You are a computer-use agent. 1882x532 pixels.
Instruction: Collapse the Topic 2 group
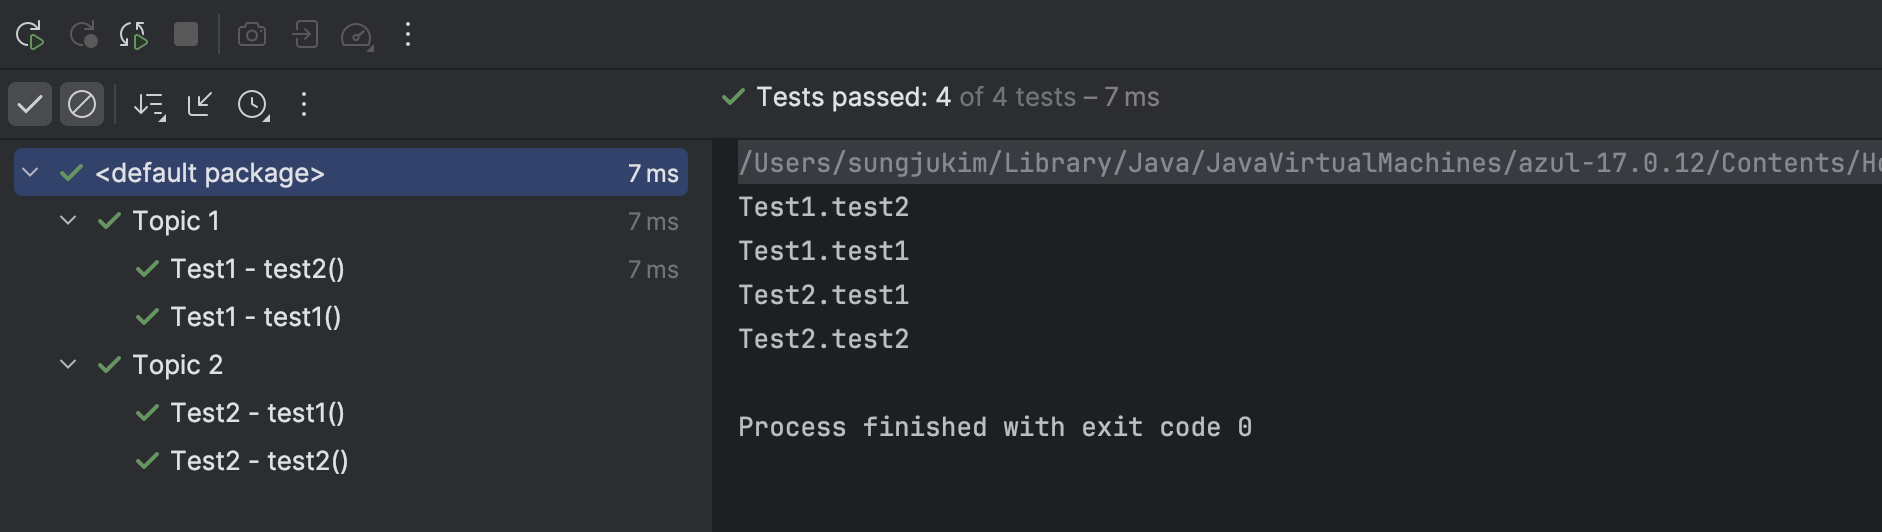click(x=68, y=365)
